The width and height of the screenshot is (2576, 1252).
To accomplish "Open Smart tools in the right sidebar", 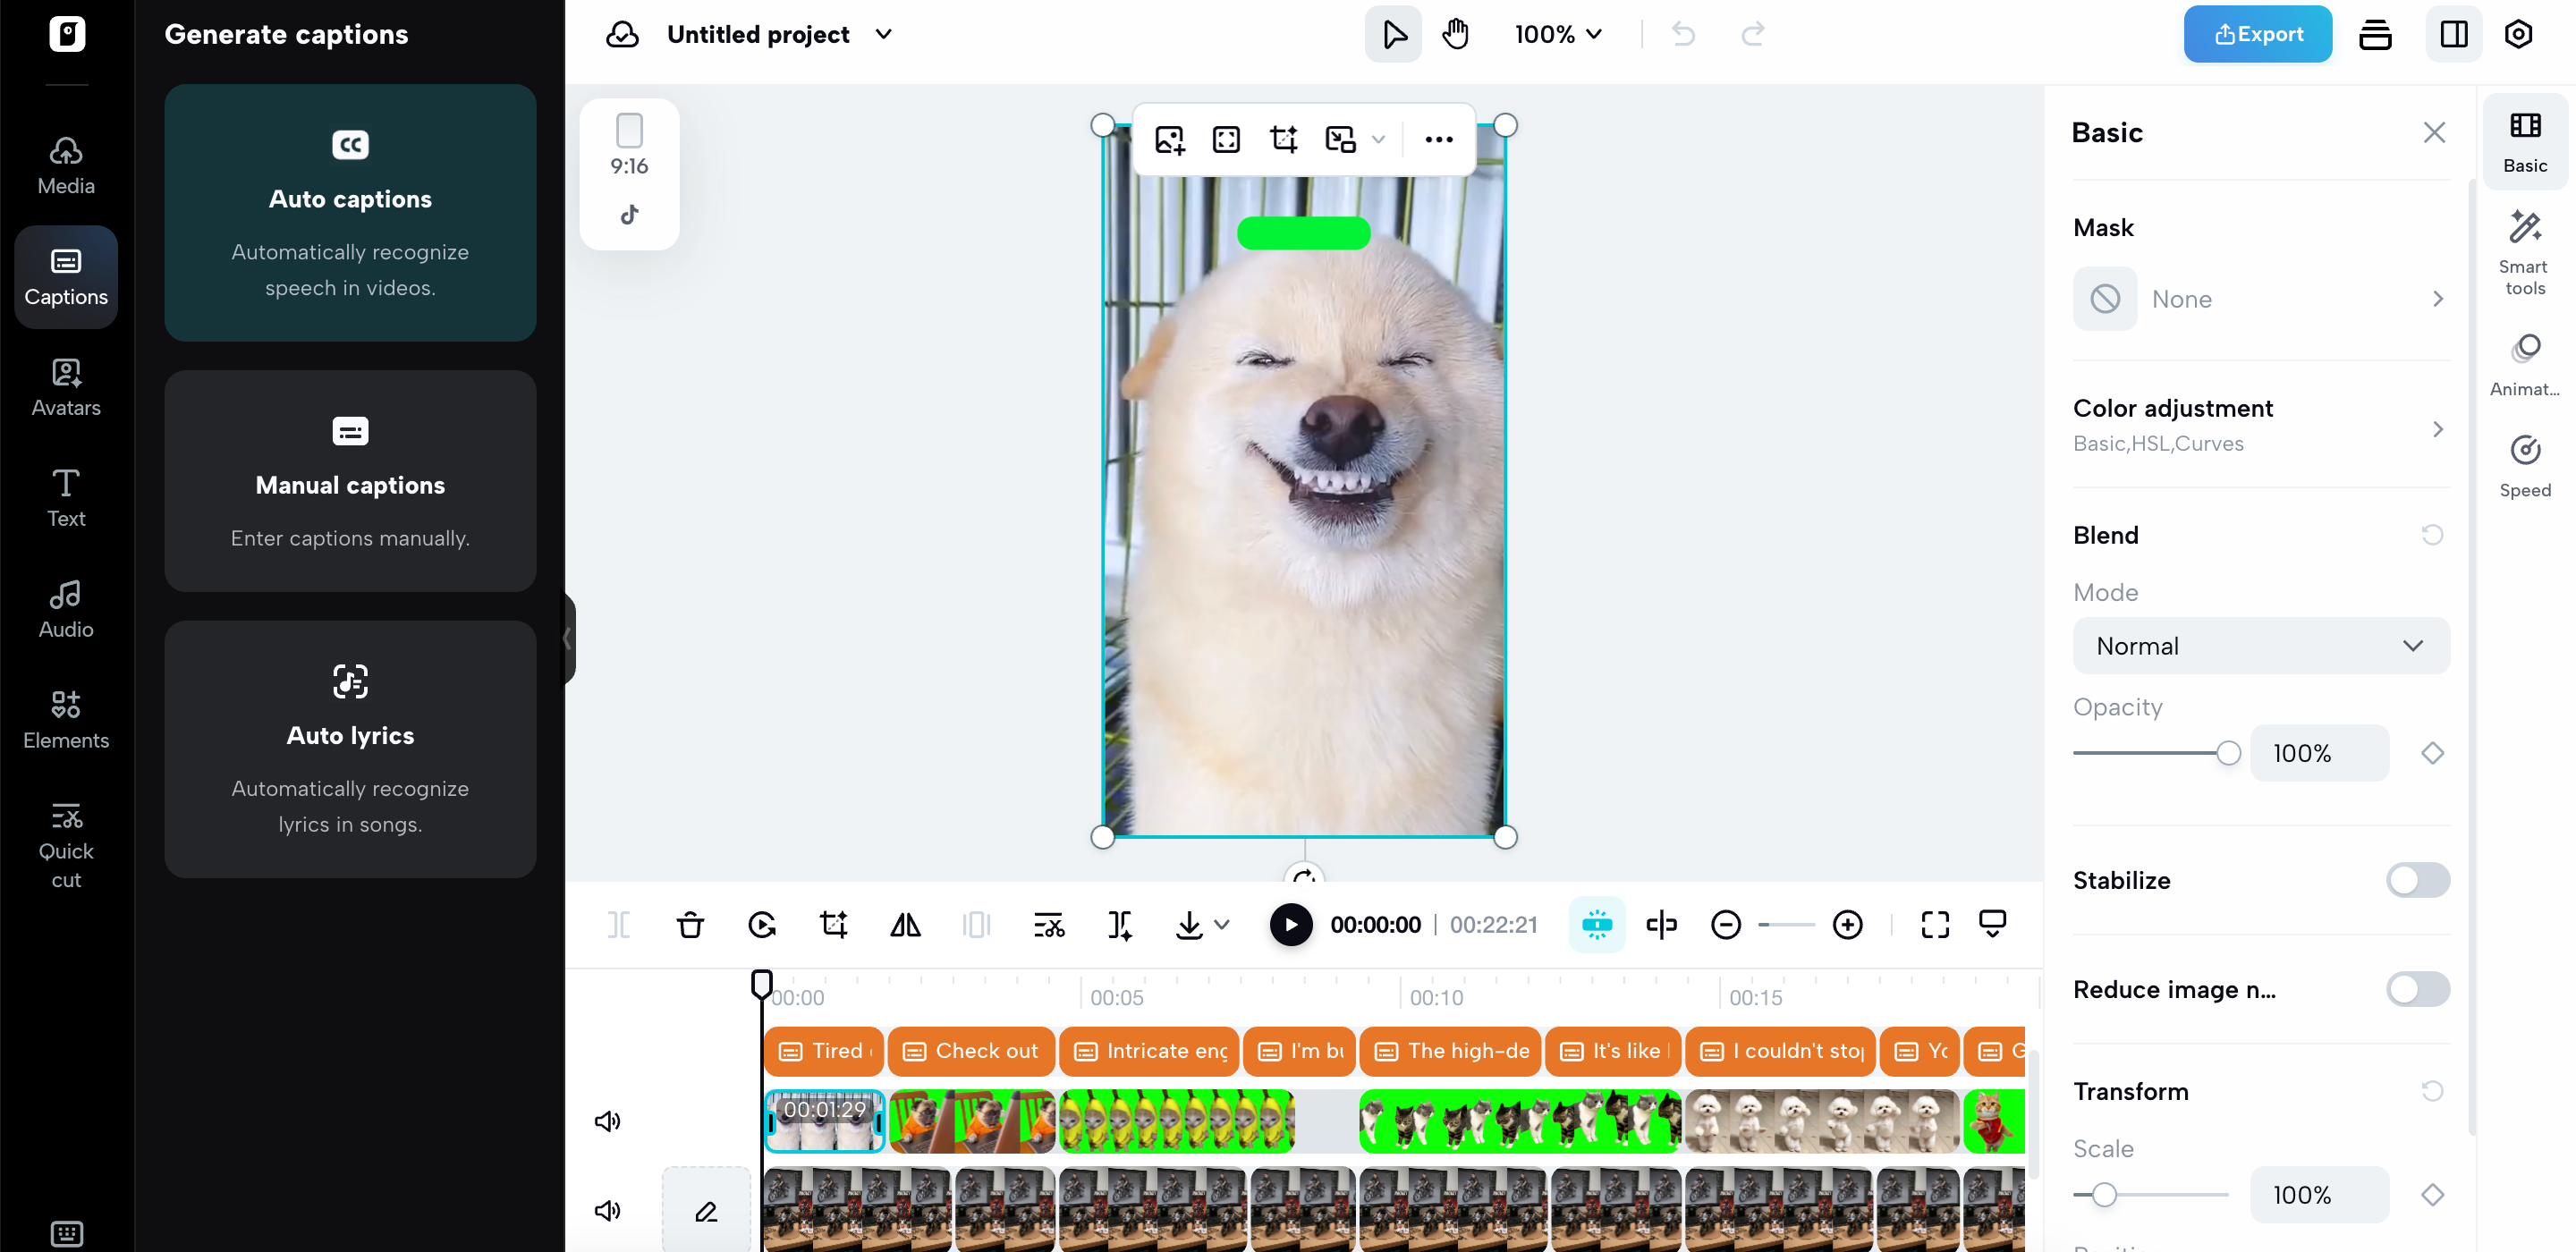I will pos(2524,249).
